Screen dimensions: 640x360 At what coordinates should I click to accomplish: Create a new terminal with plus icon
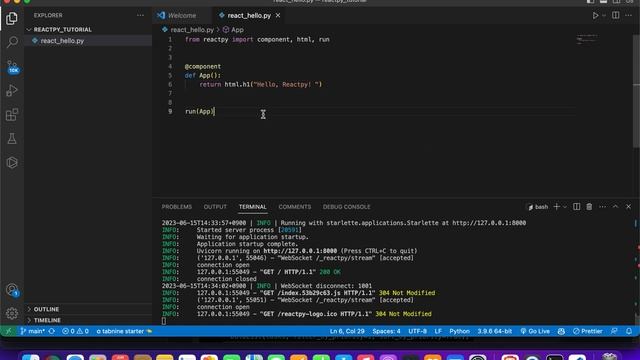pyautogui.click(x=556, y=207)
